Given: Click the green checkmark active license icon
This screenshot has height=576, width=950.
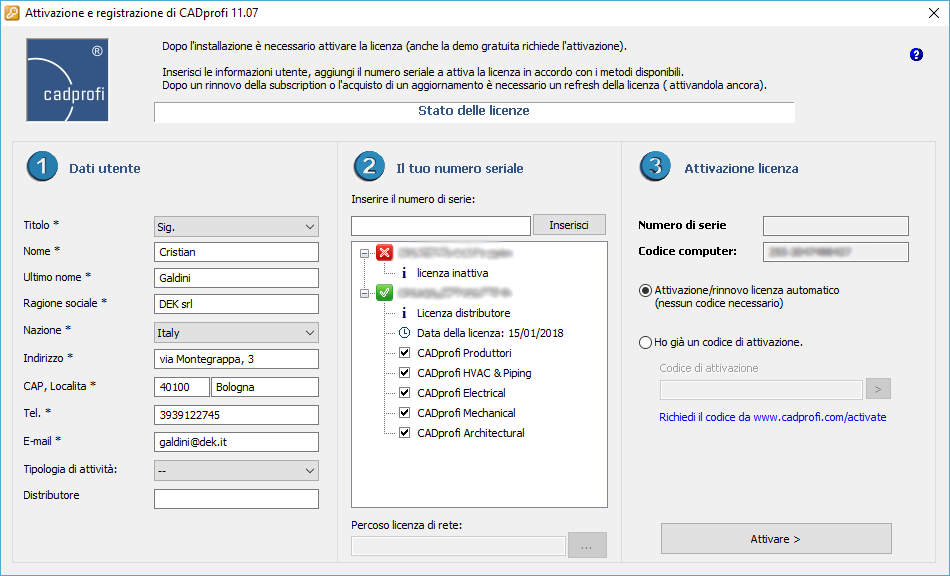Looking at the screenshot, I should pos(384,293).
